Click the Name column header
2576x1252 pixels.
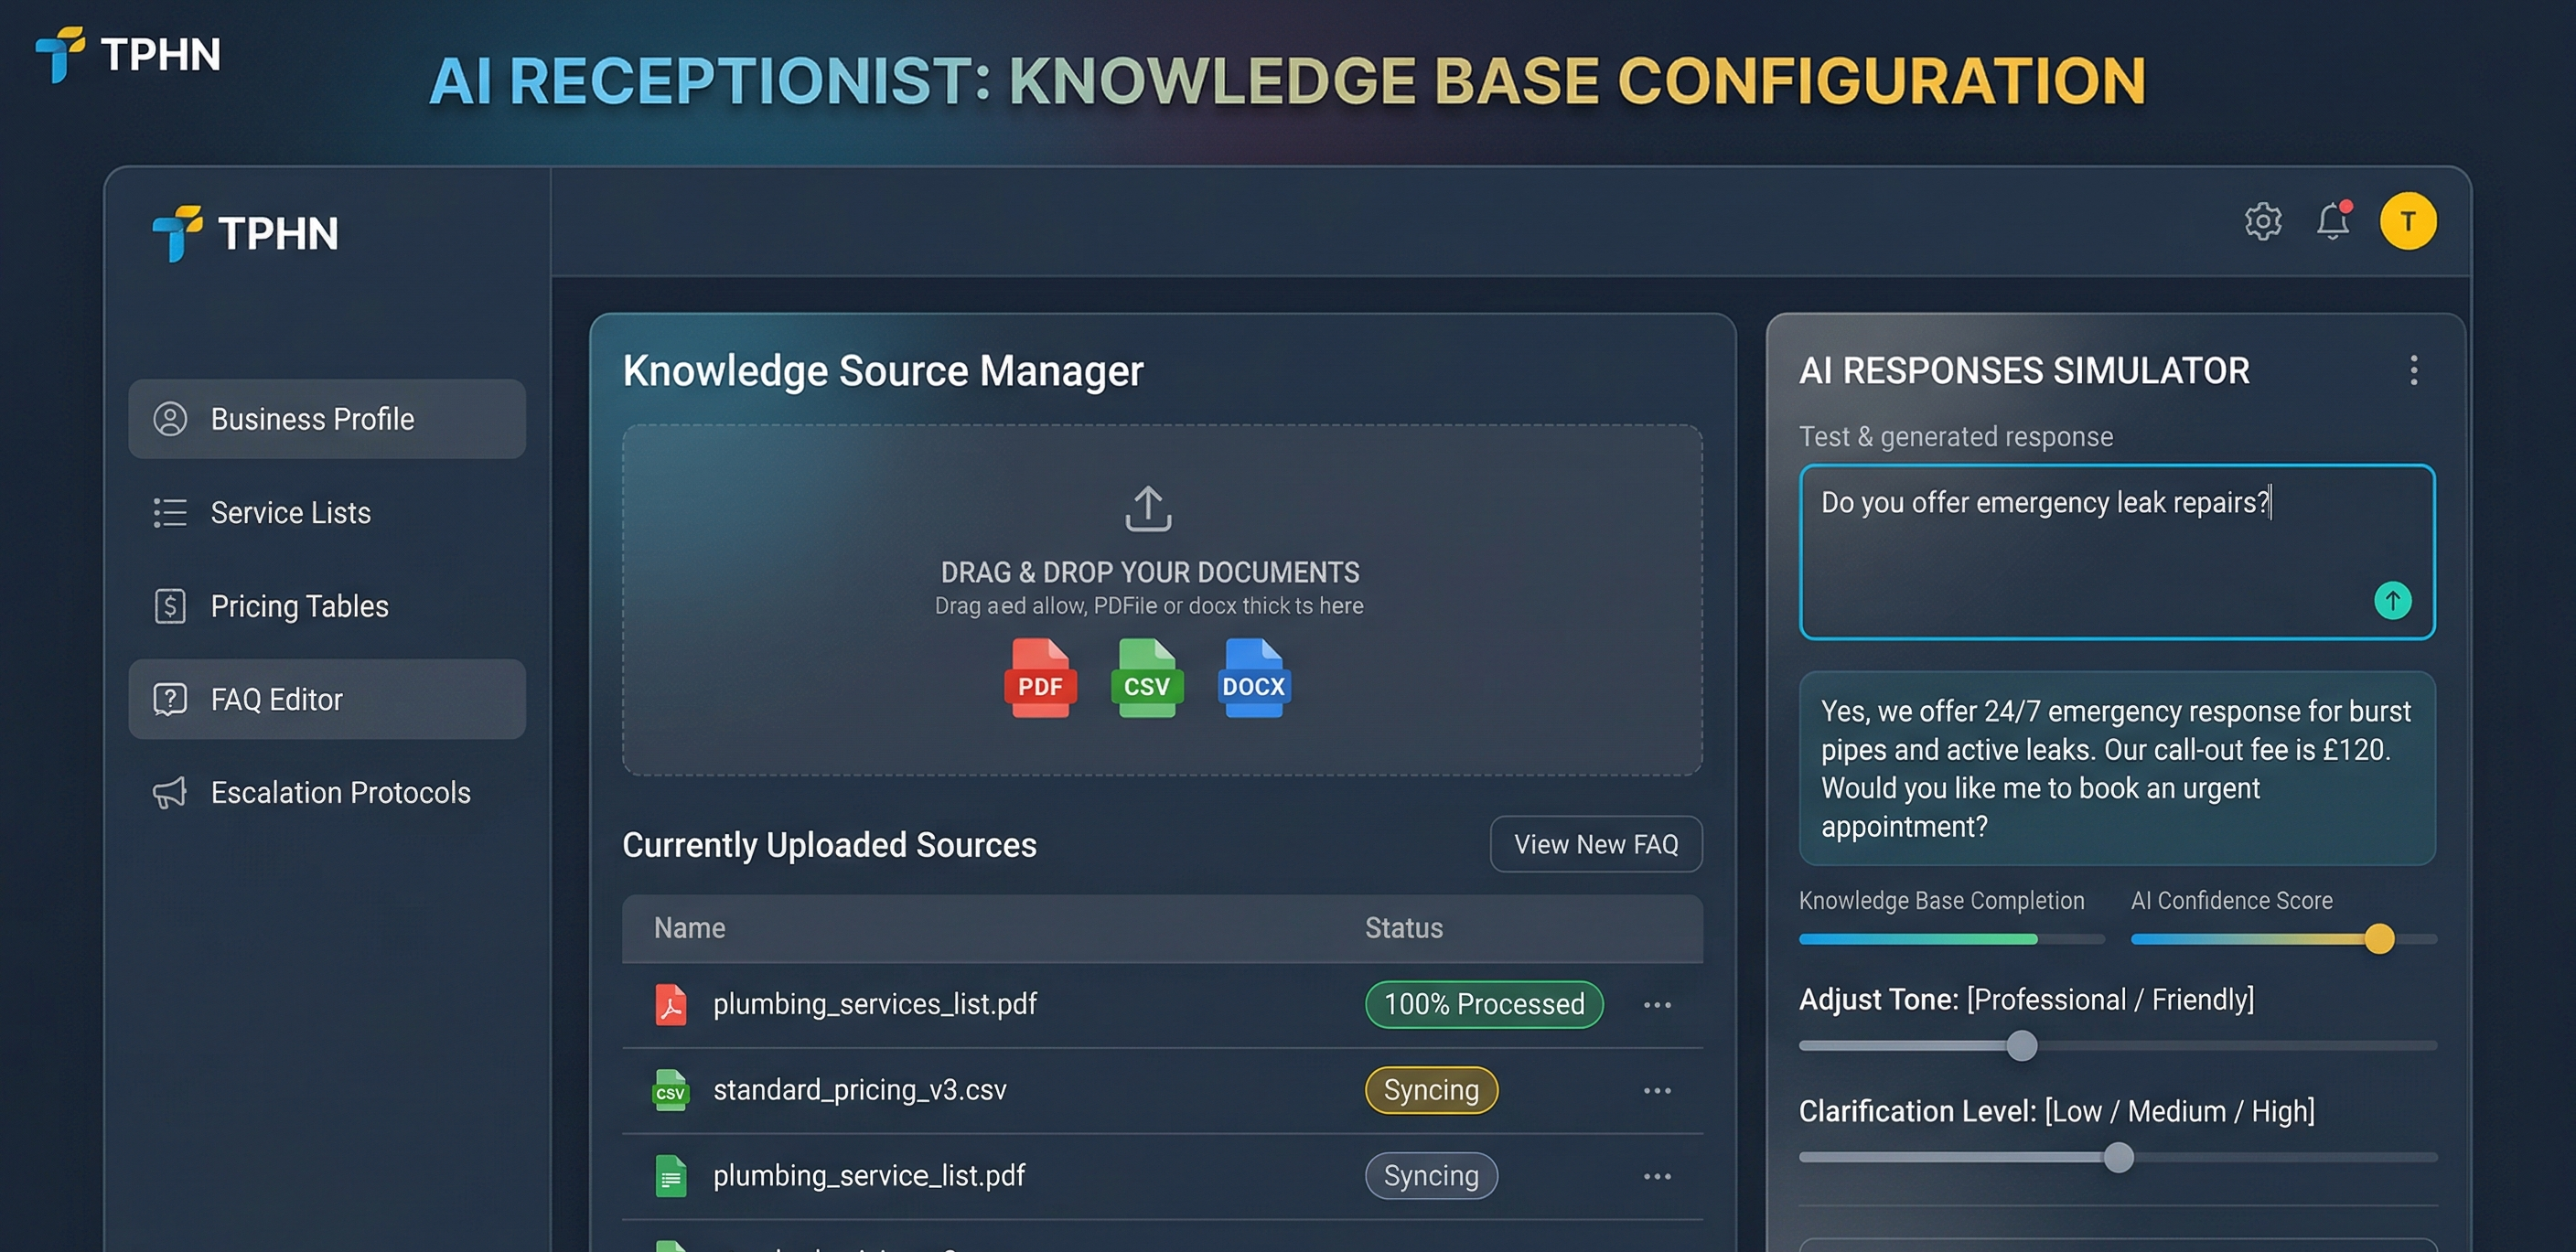[x=689, y=928]
